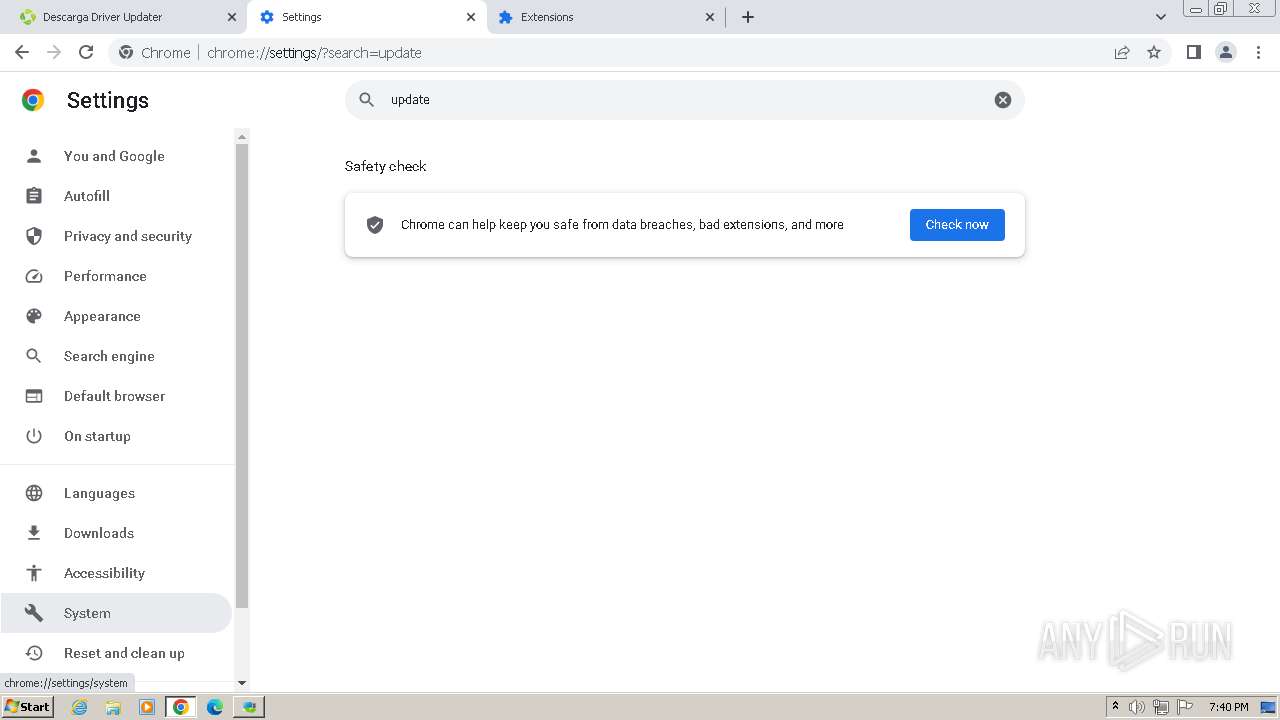Open the Windows Start button
Screen dimensions: 1280x720
click(27, 706)
